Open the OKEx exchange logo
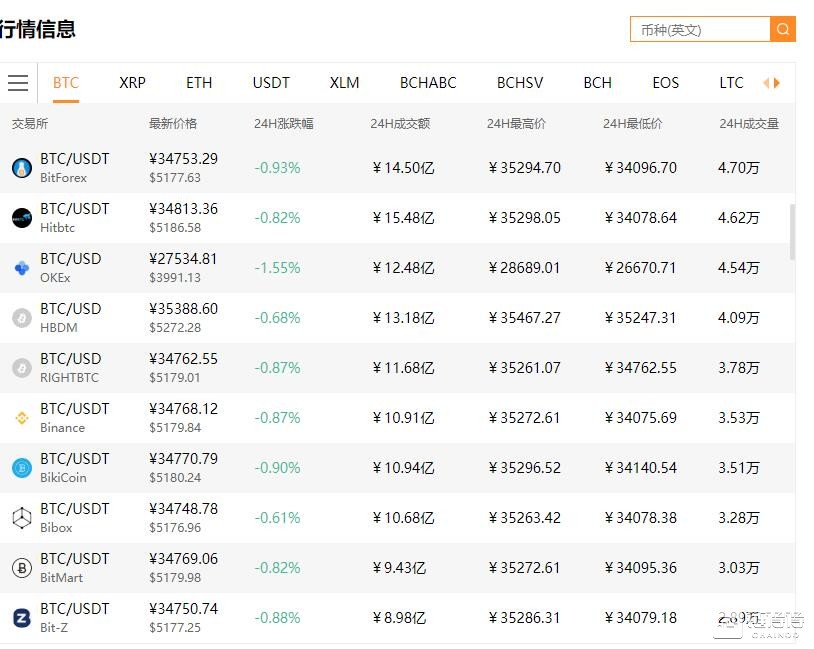 pos(21,267)
